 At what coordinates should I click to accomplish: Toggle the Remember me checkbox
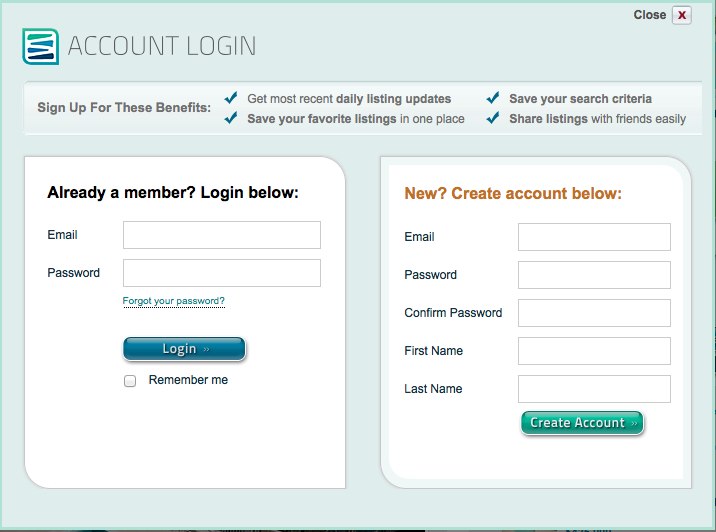click(130, 381)
